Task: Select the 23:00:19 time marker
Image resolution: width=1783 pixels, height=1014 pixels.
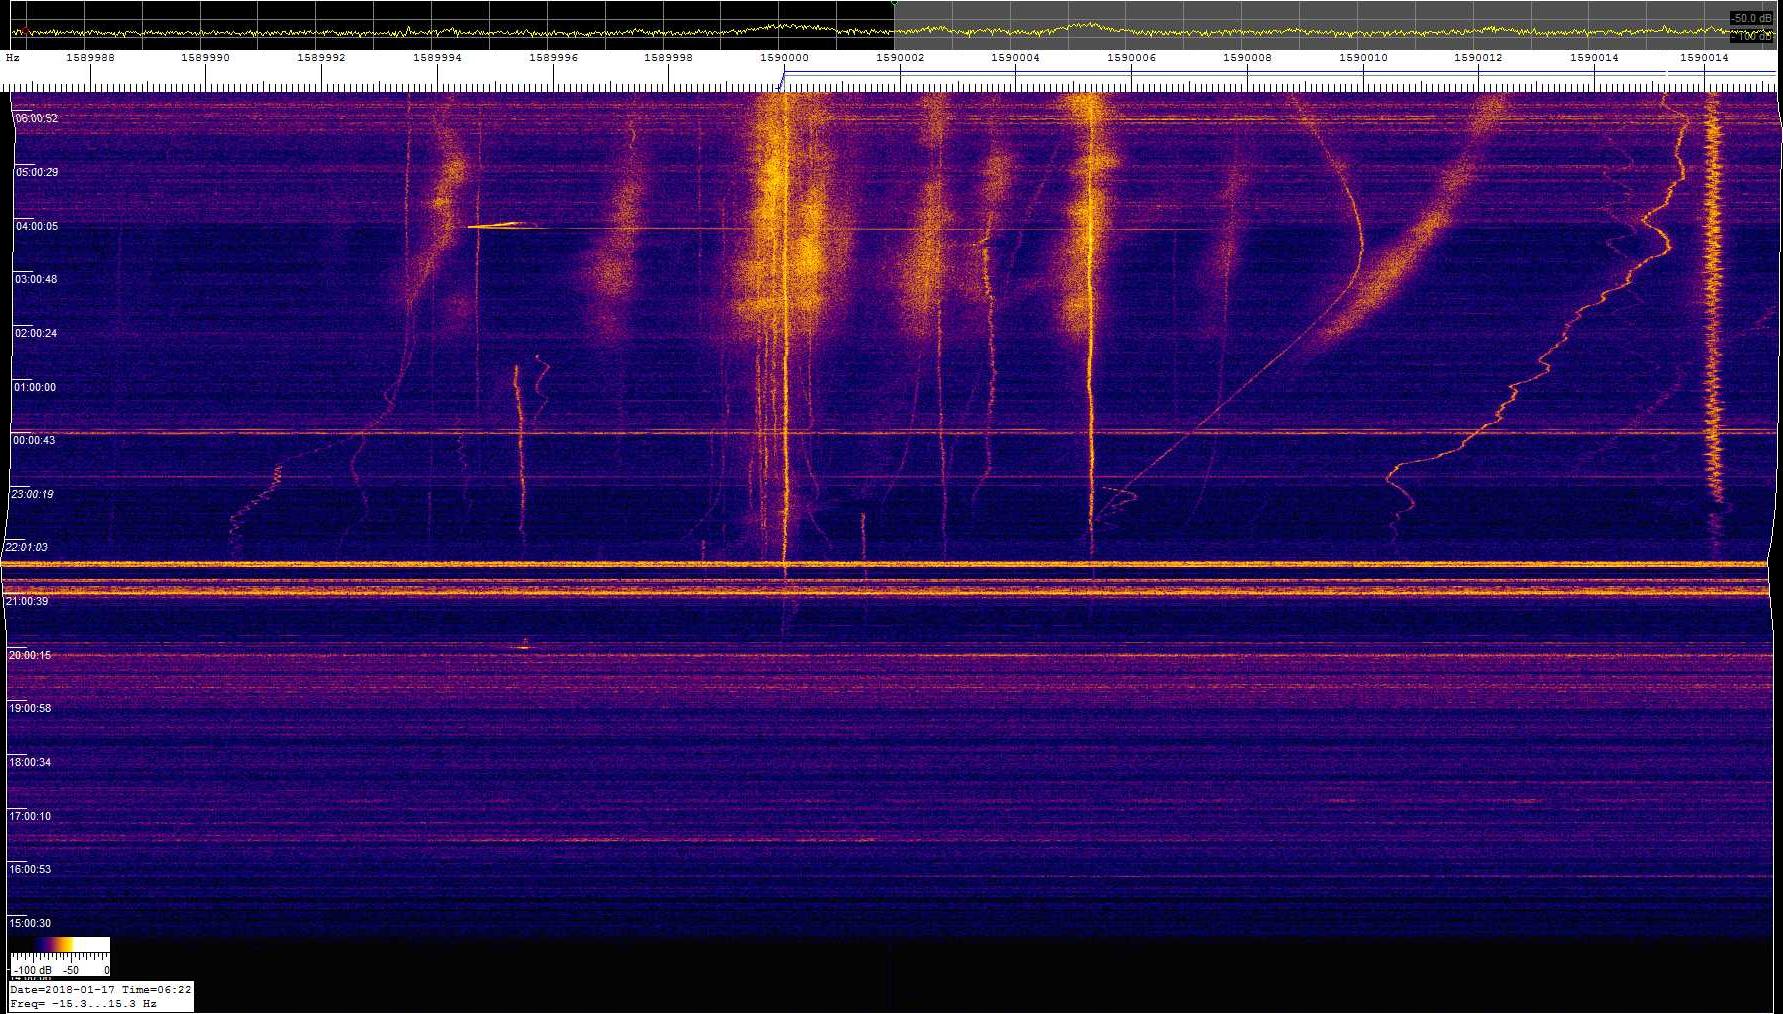Action: (32, 494)
